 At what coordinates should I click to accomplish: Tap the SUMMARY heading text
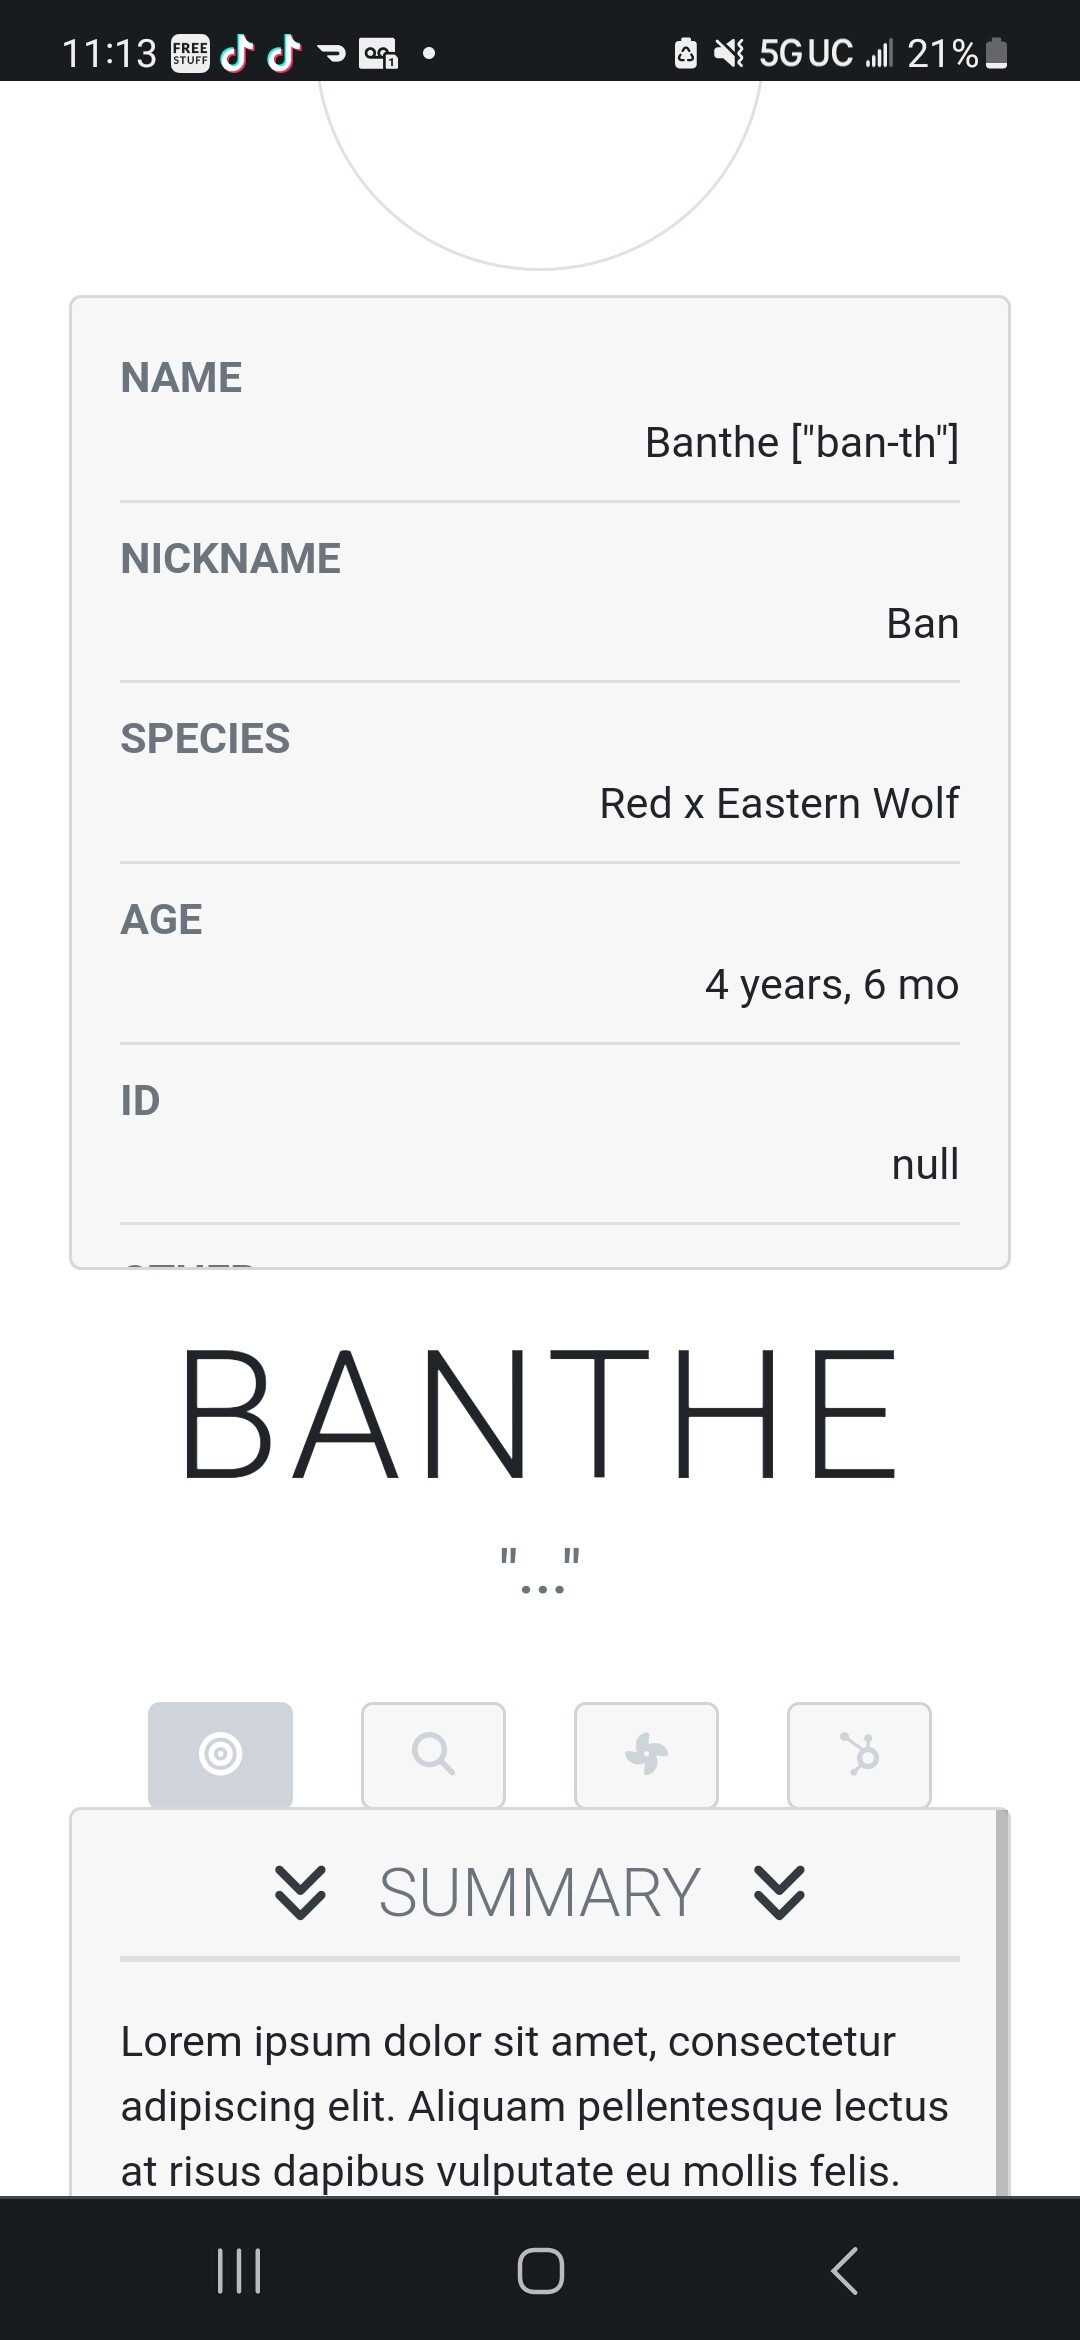[539, 1893]
